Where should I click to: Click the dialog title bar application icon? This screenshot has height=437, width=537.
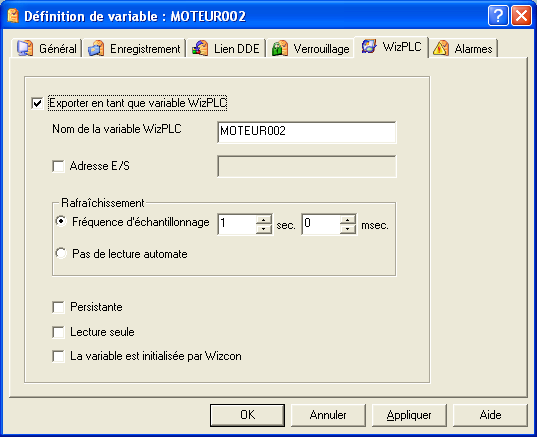click(x=13, y=16)
